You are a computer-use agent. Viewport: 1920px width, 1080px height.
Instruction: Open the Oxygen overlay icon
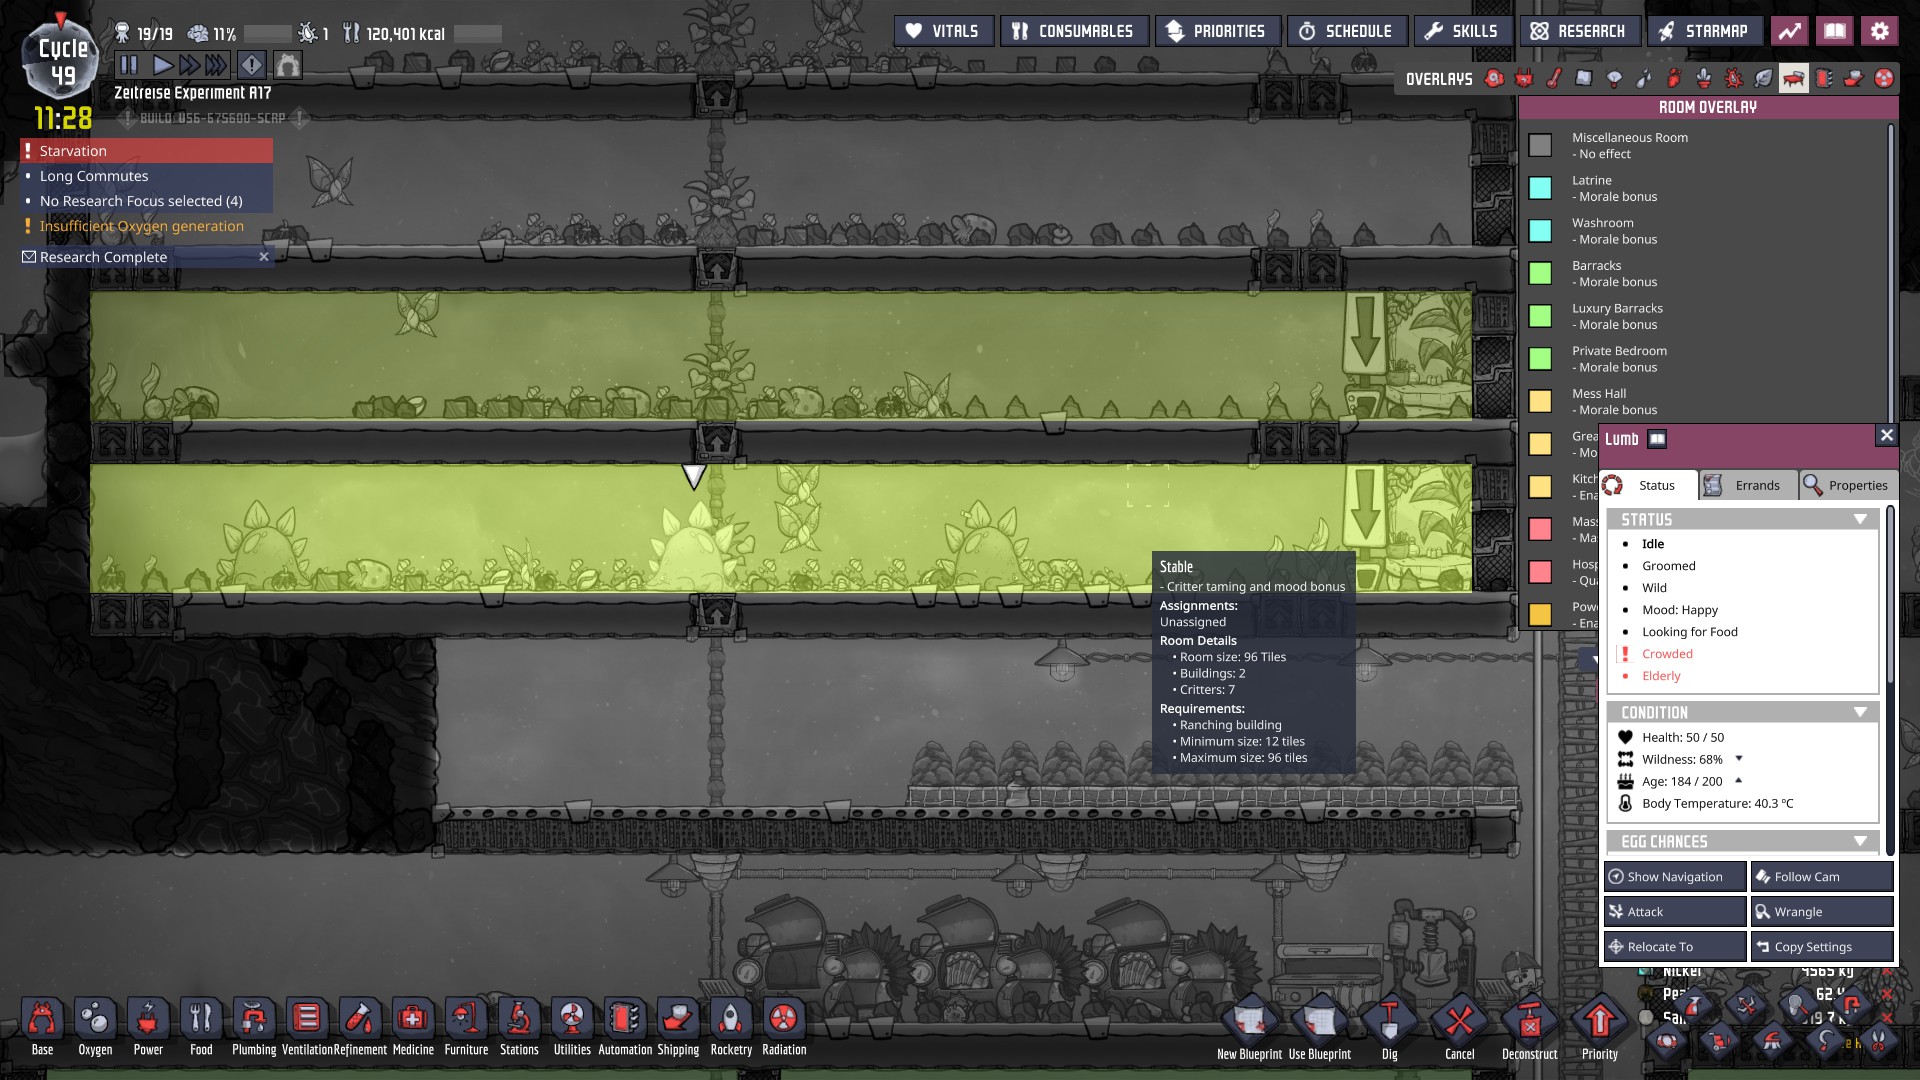pos(1494,79)
